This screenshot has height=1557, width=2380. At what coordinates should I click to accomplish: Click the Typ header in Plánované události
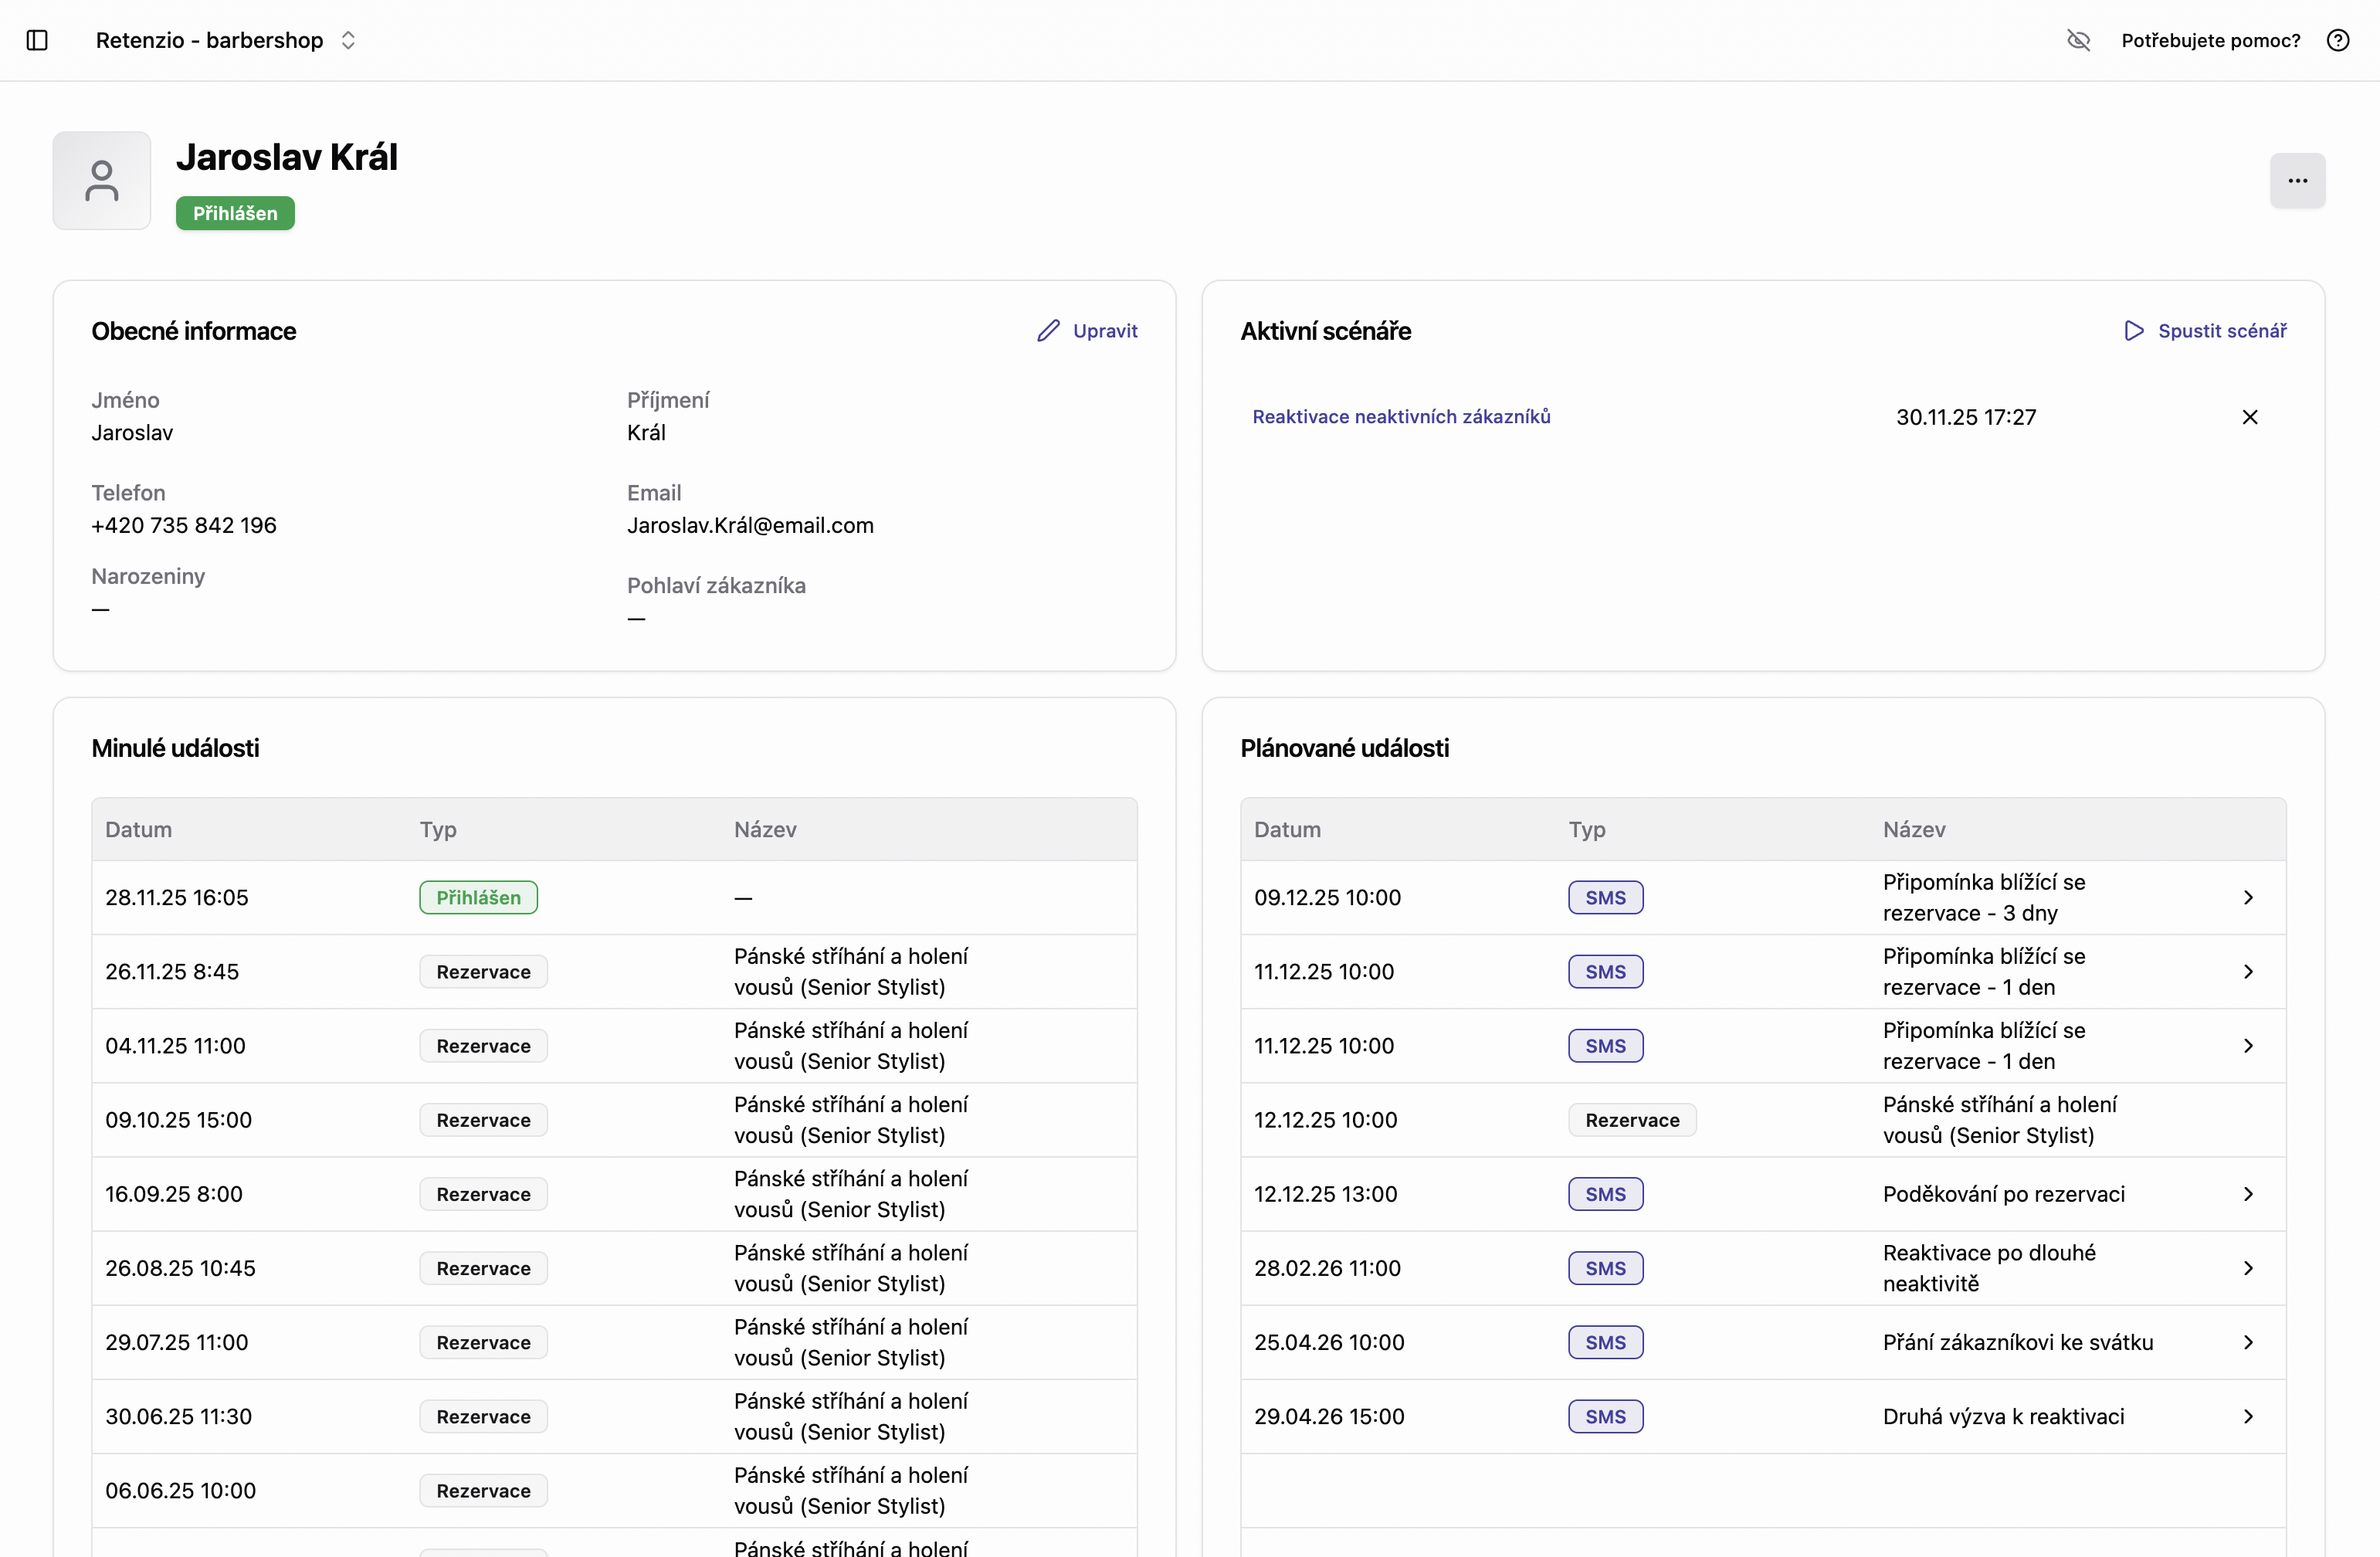[x=1586, y=830]
